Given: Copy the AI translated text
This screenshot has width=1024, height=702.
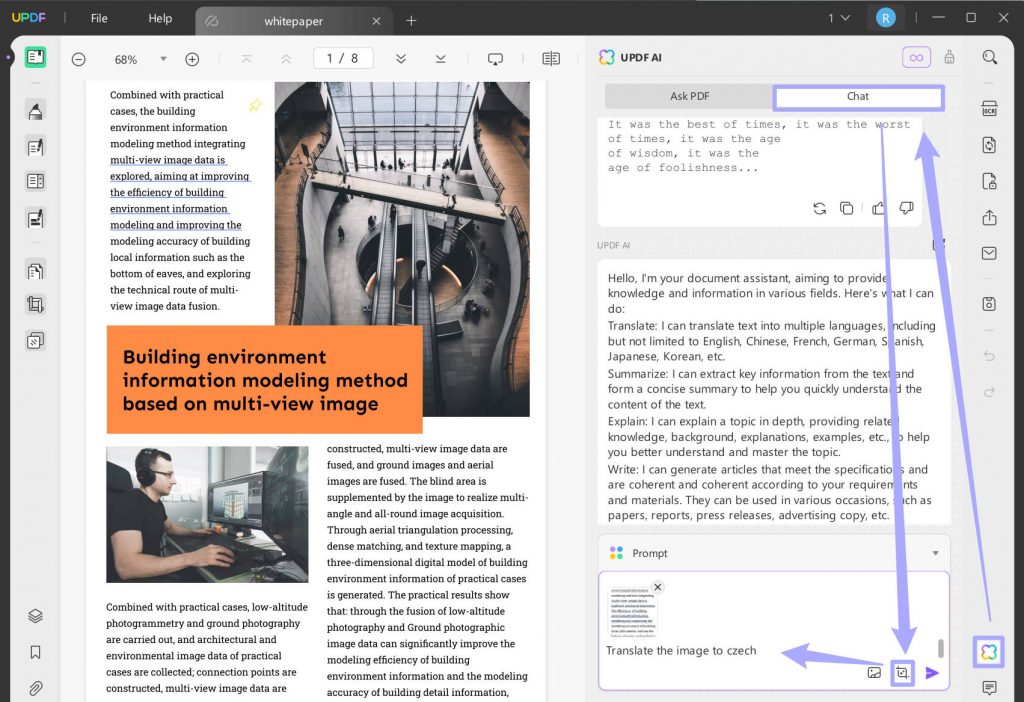Looking at the screenshot, I should pos(847,208).
